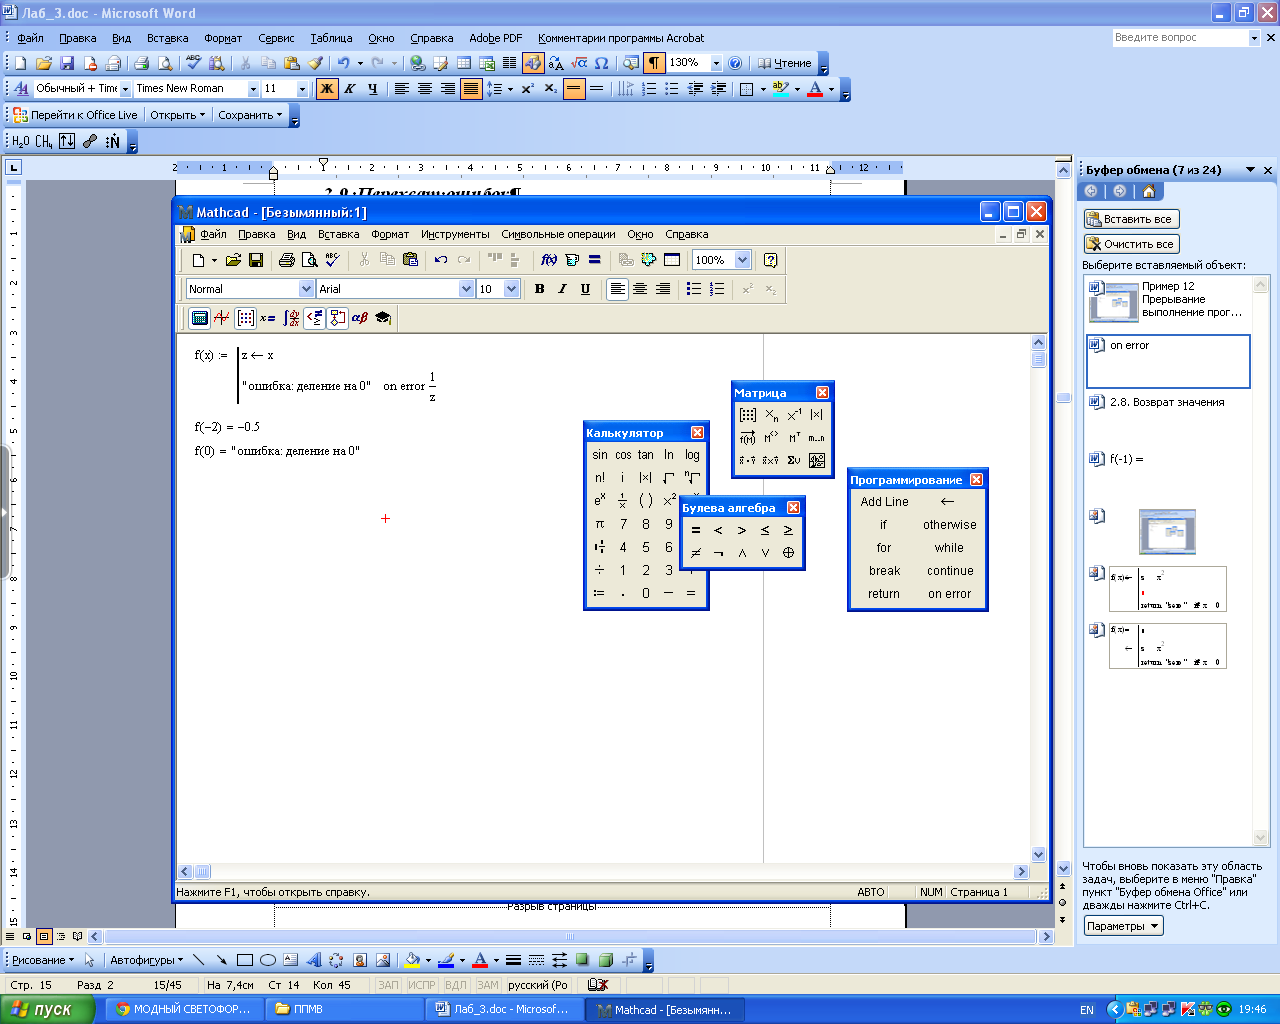Open Mathcad Инструменты menu
The height and width of the screenshot is (1024, 1280).
click(x=455, y=234)
